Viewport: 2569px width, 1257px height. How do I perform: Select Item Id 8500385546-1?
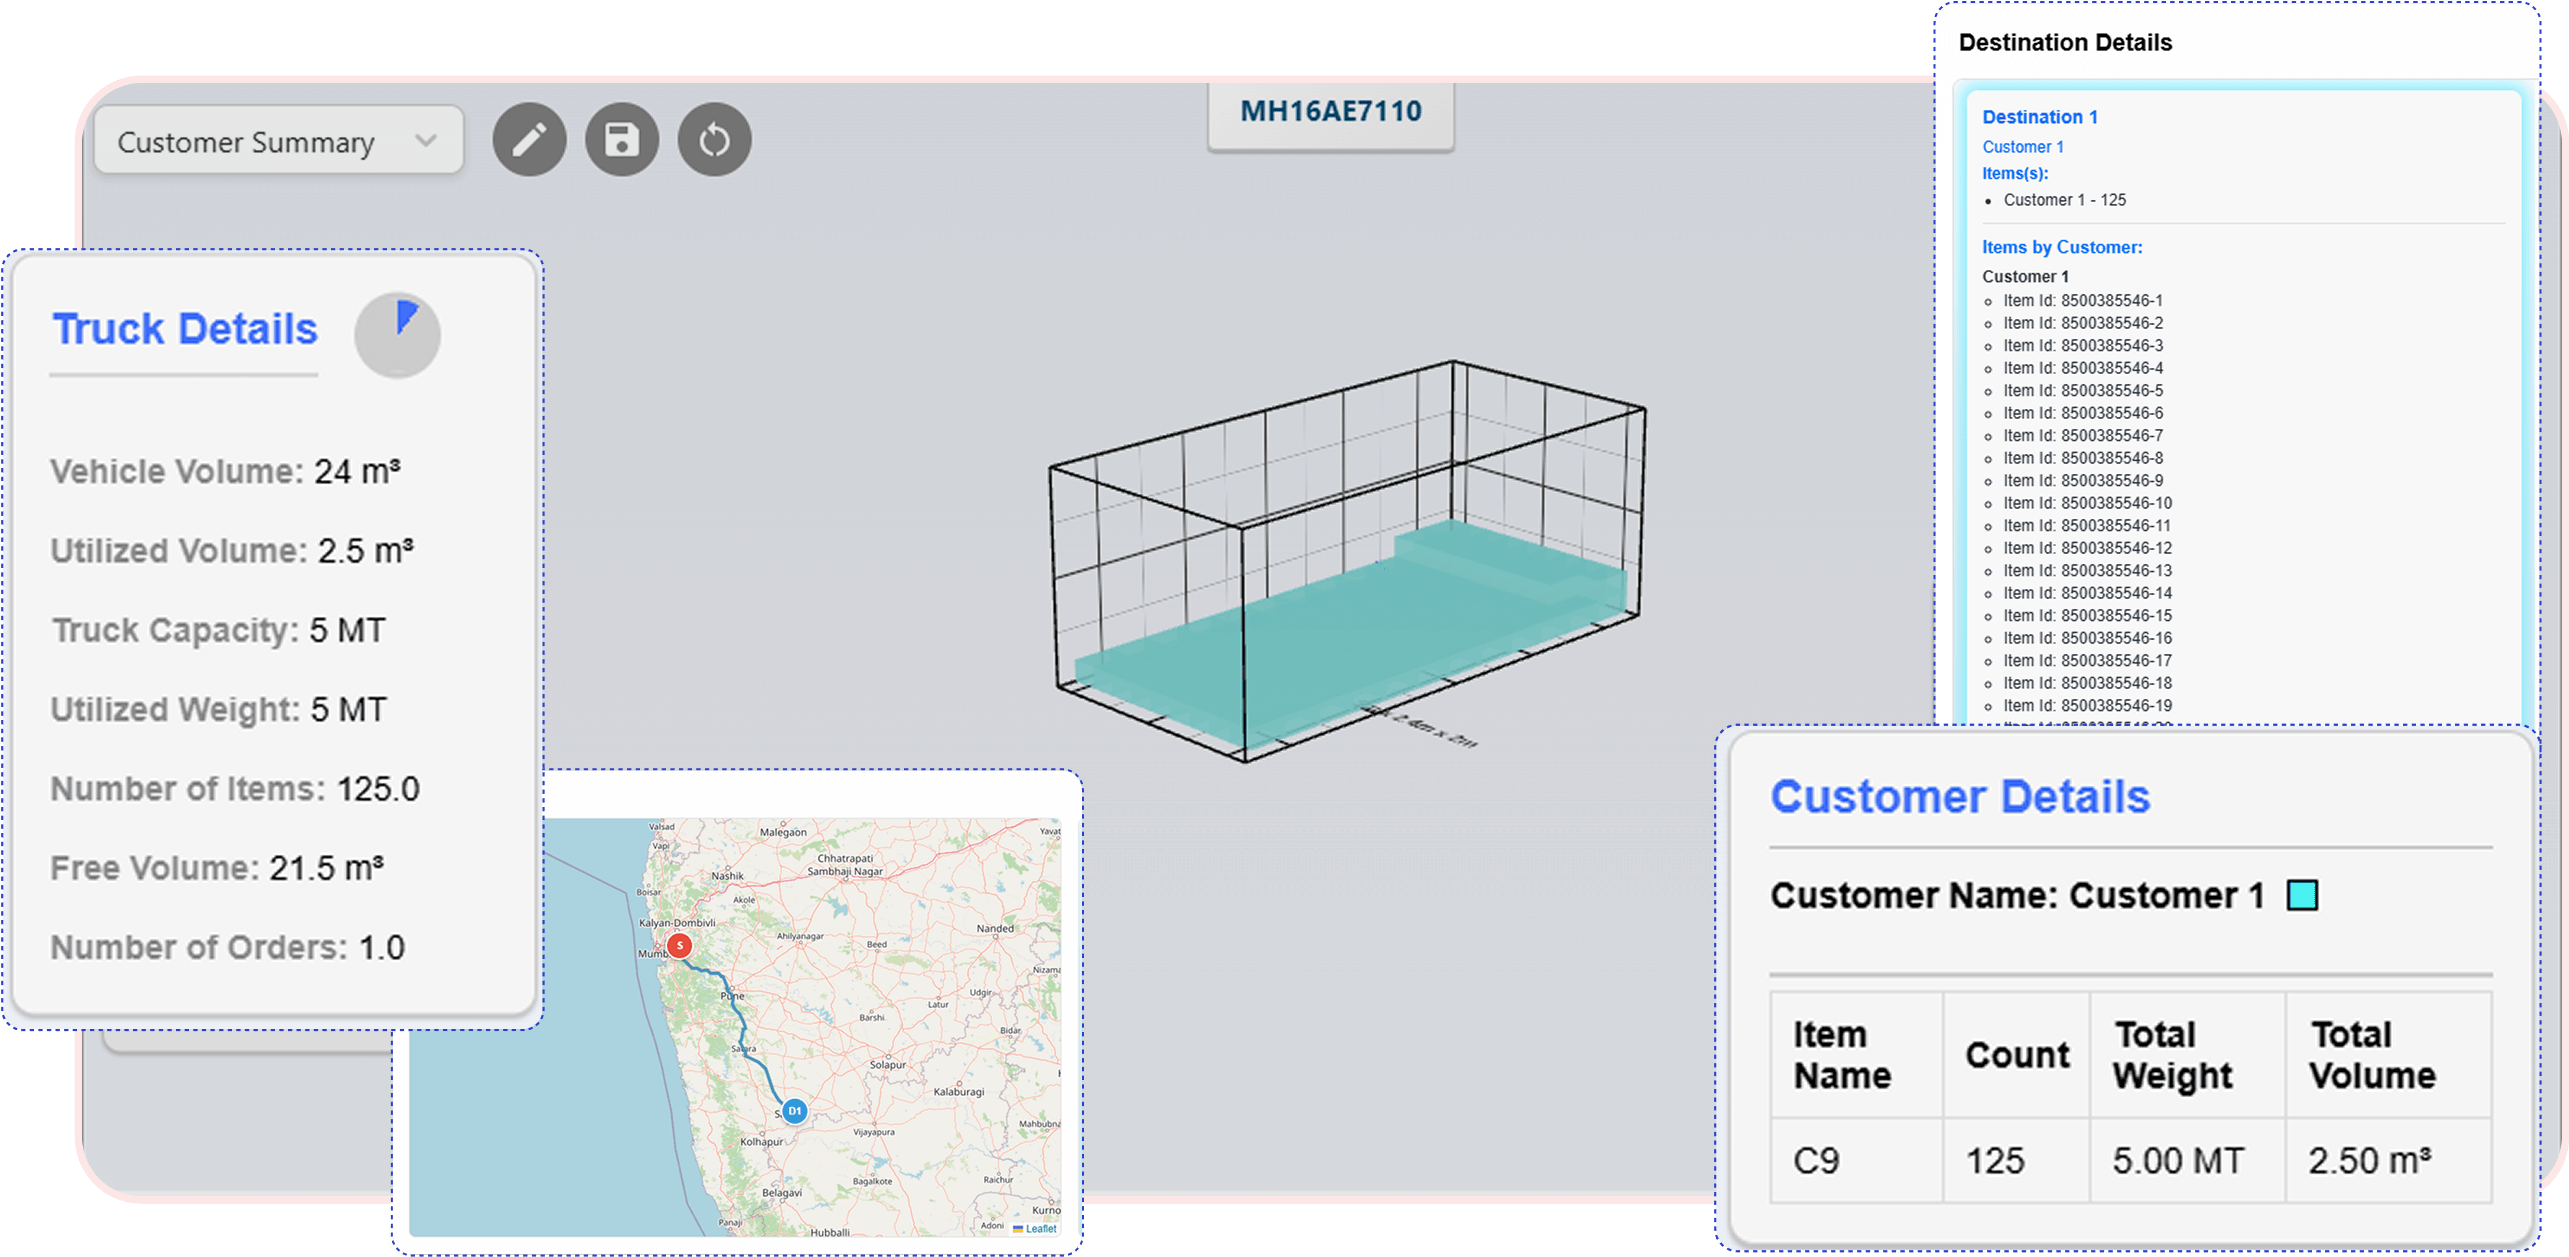pyautogui.click(x=2082, y=301)
